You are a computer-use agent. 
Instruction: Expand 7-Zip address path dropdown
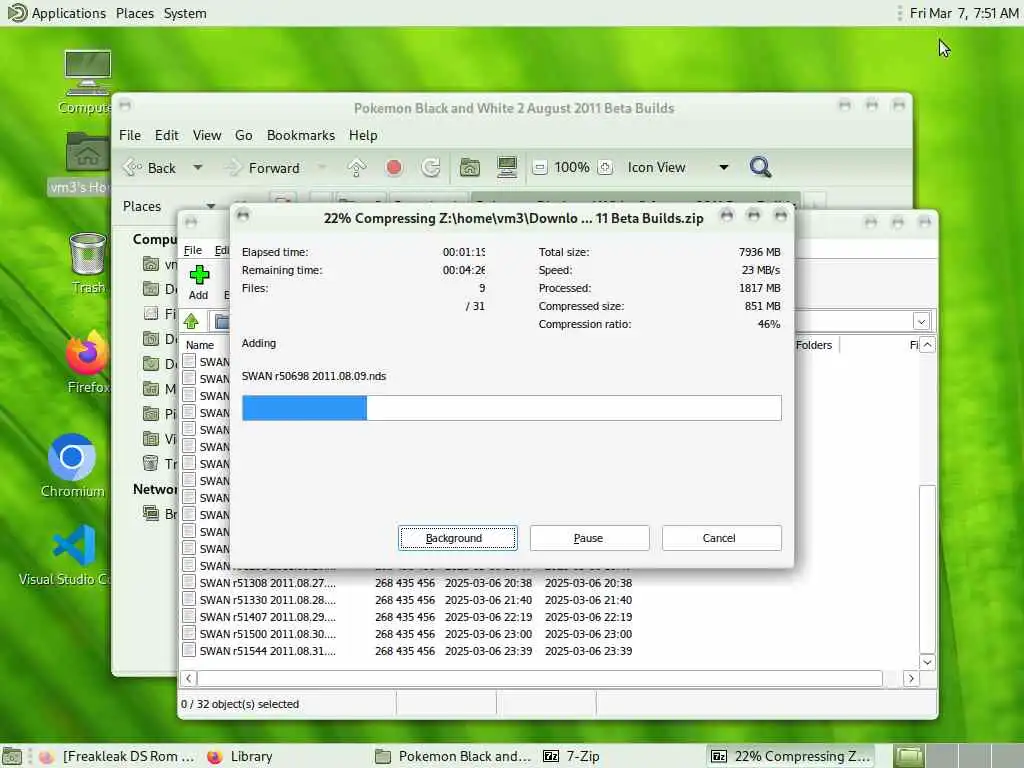[x=921, y=321]
